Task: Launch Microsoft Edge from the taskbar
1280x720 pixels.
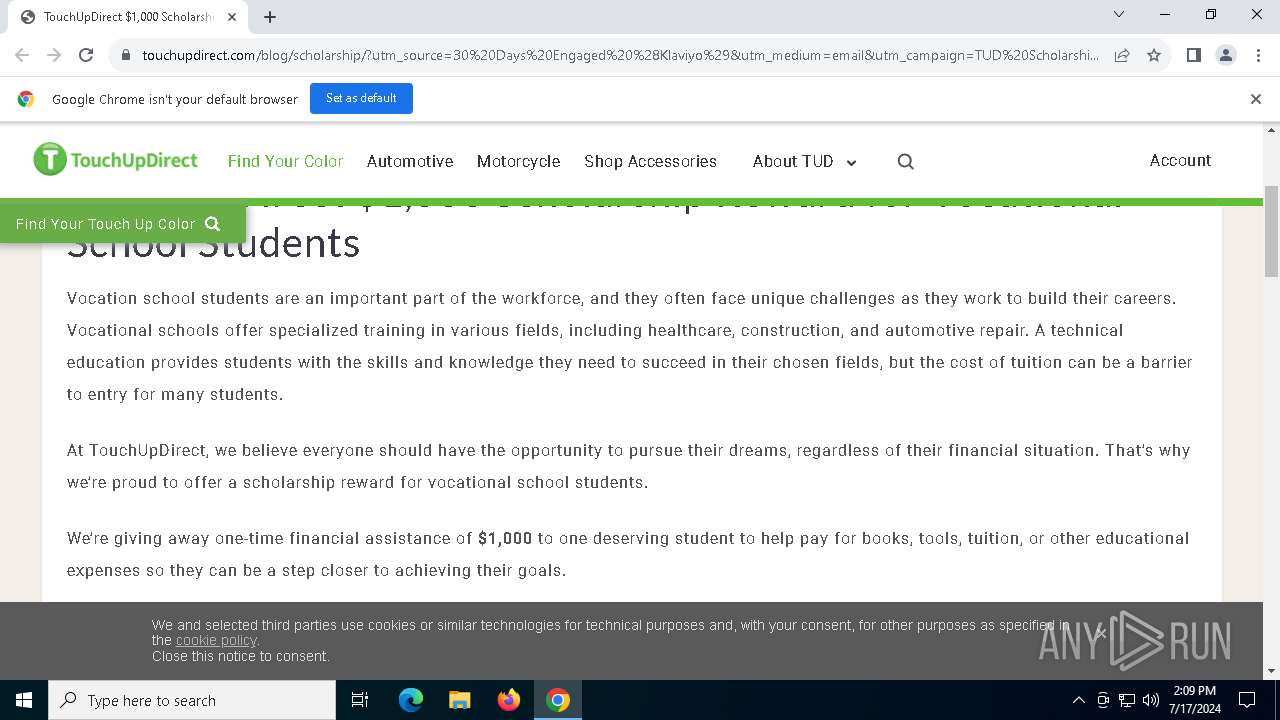Action: (411, 700)
